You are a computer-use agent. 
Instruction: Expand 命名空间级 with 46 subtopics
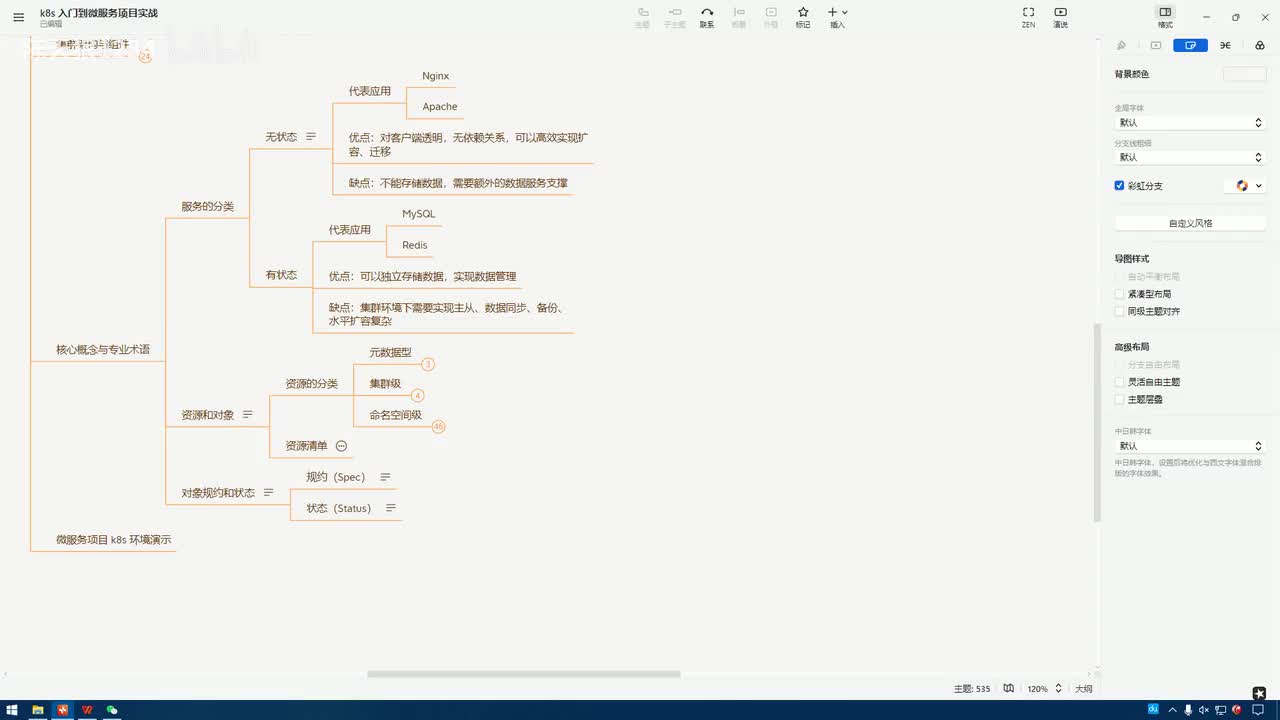(438, 427)
